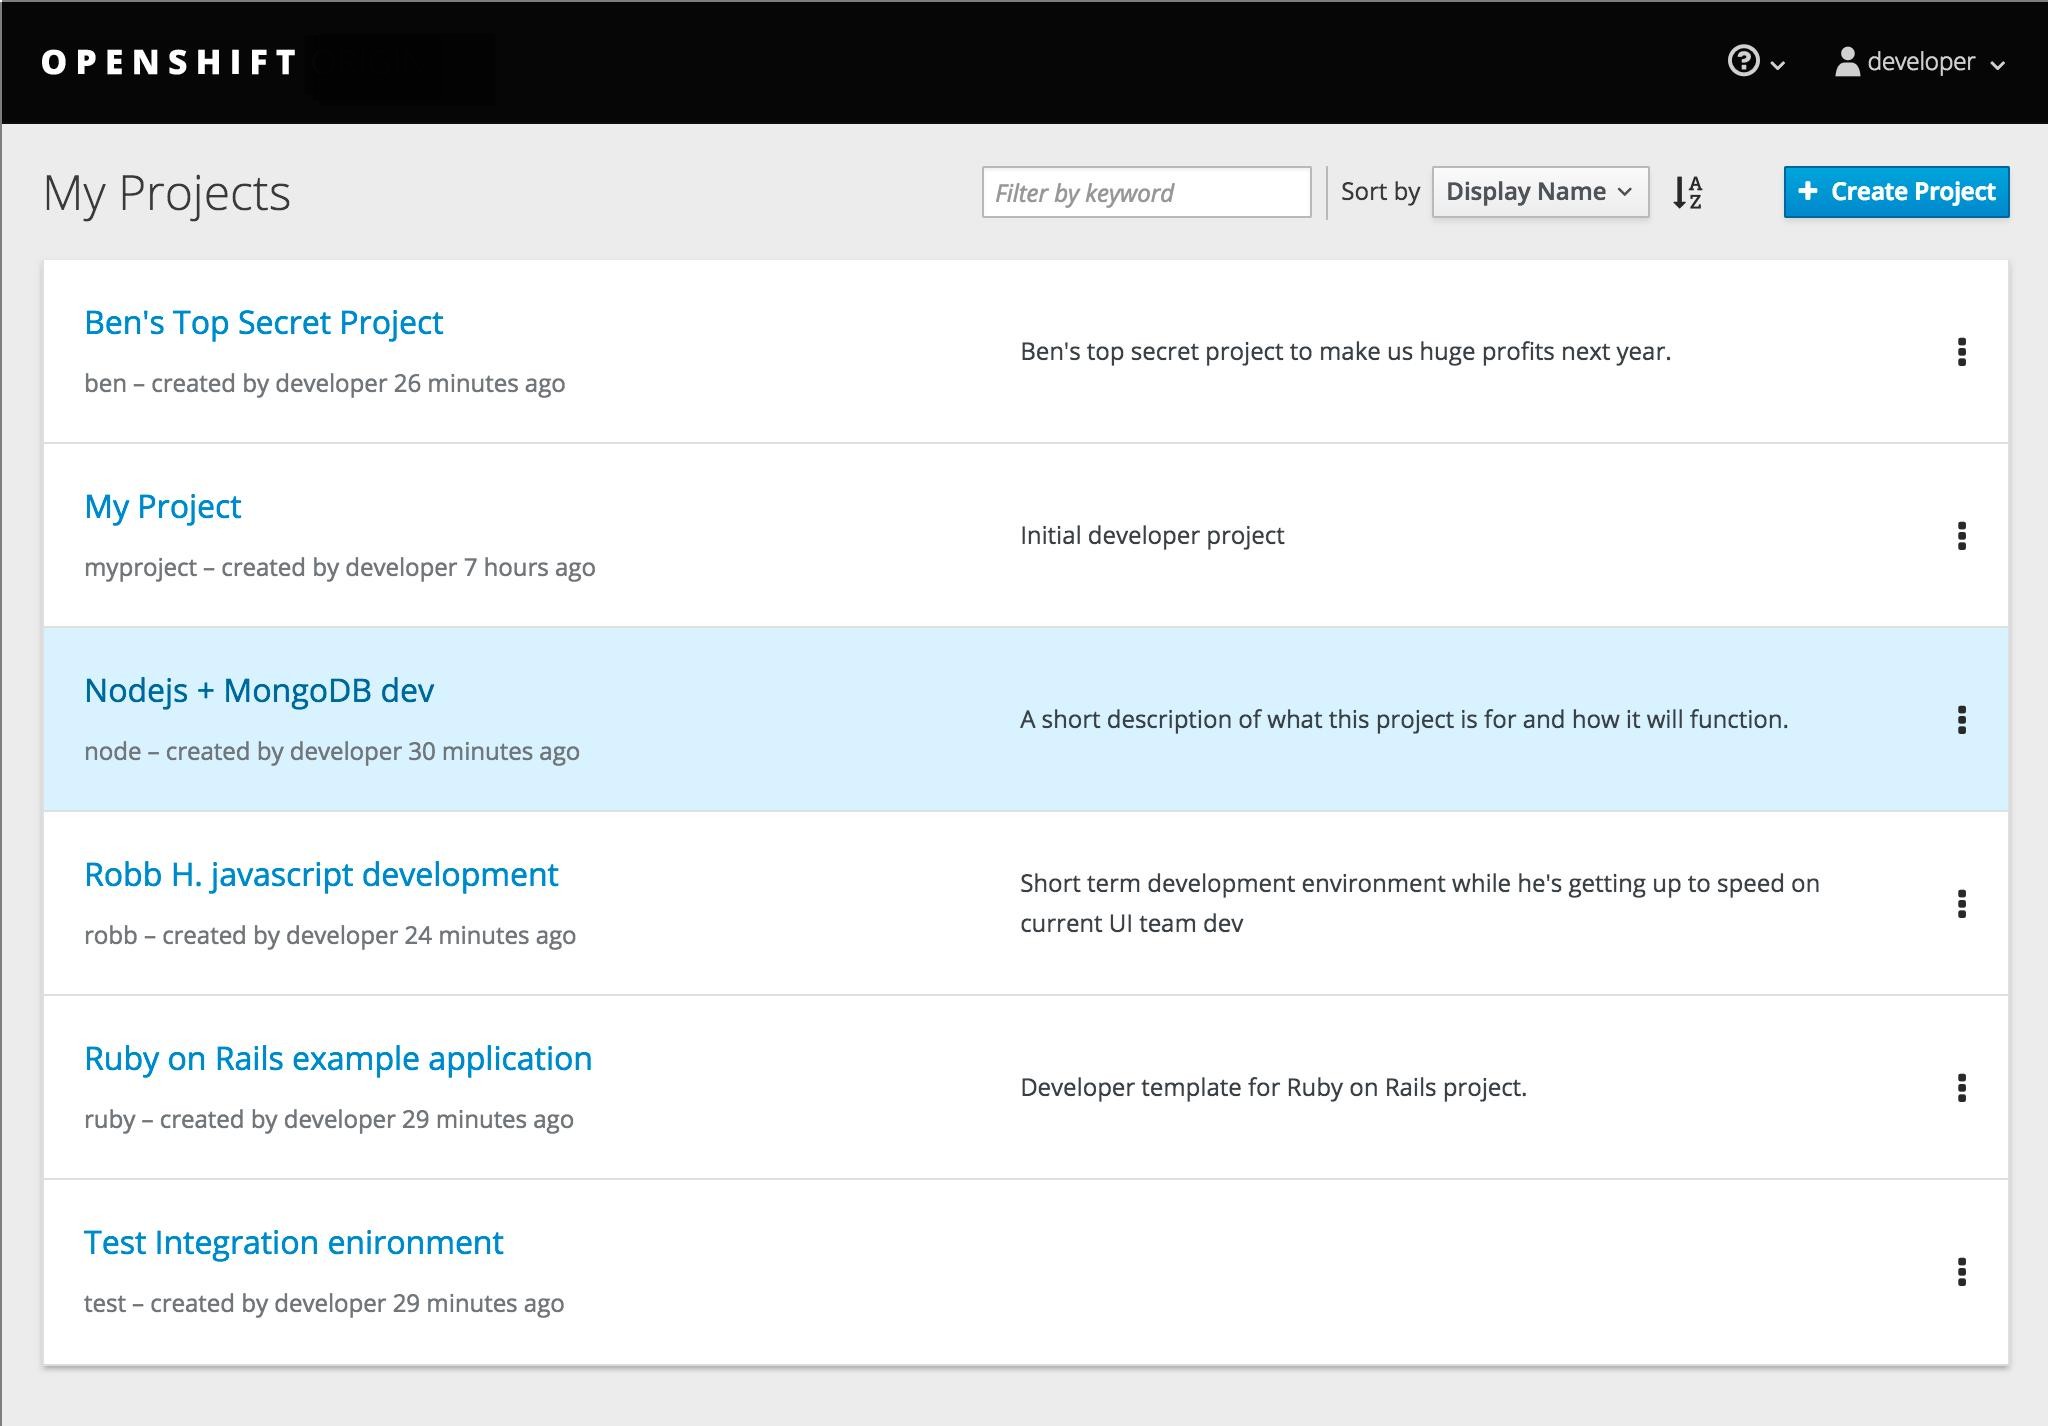Click 'ben – created by developer 26 minutes ago'
This screenshot has width=2048, height=1426.
[x=325, y=384]
